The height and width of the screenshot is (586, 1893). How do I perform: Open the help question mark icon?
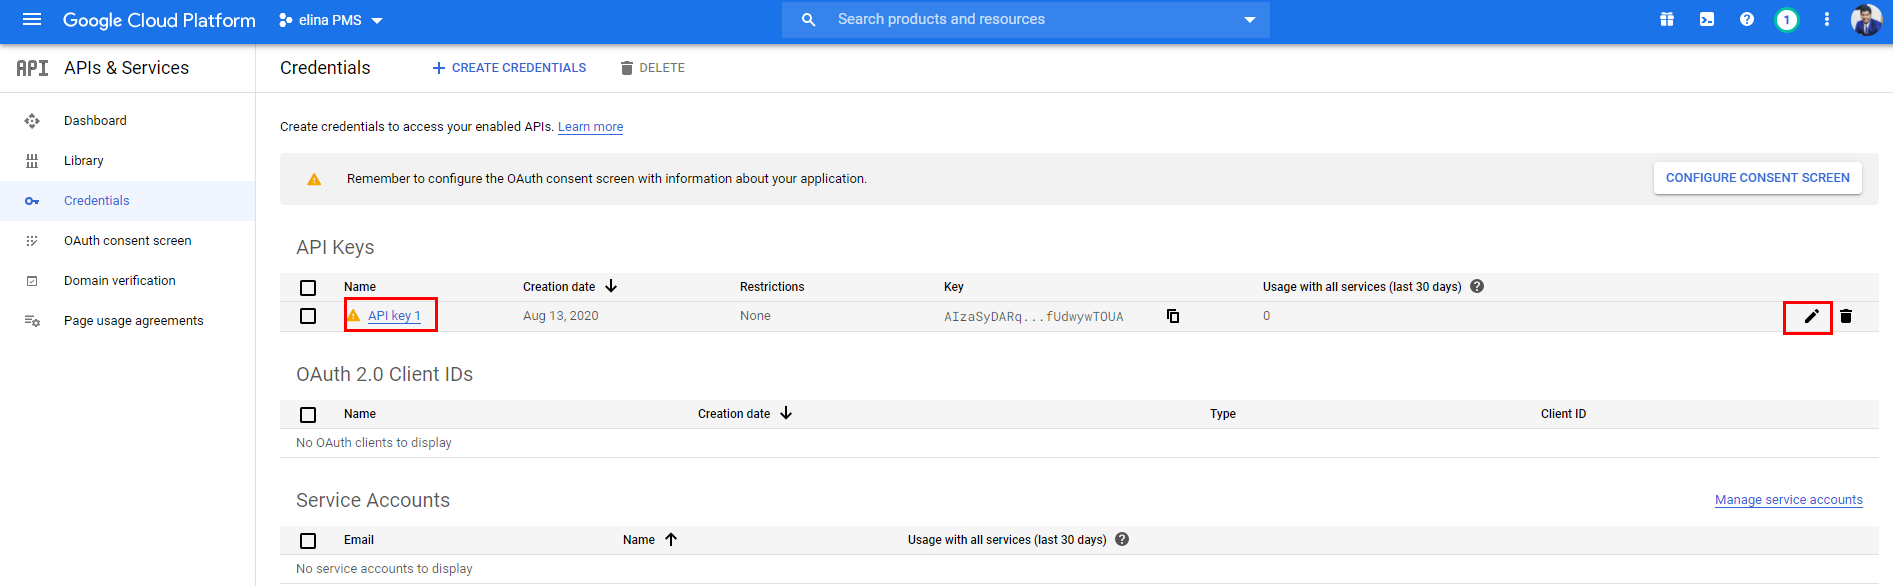tap(1747, 20)
